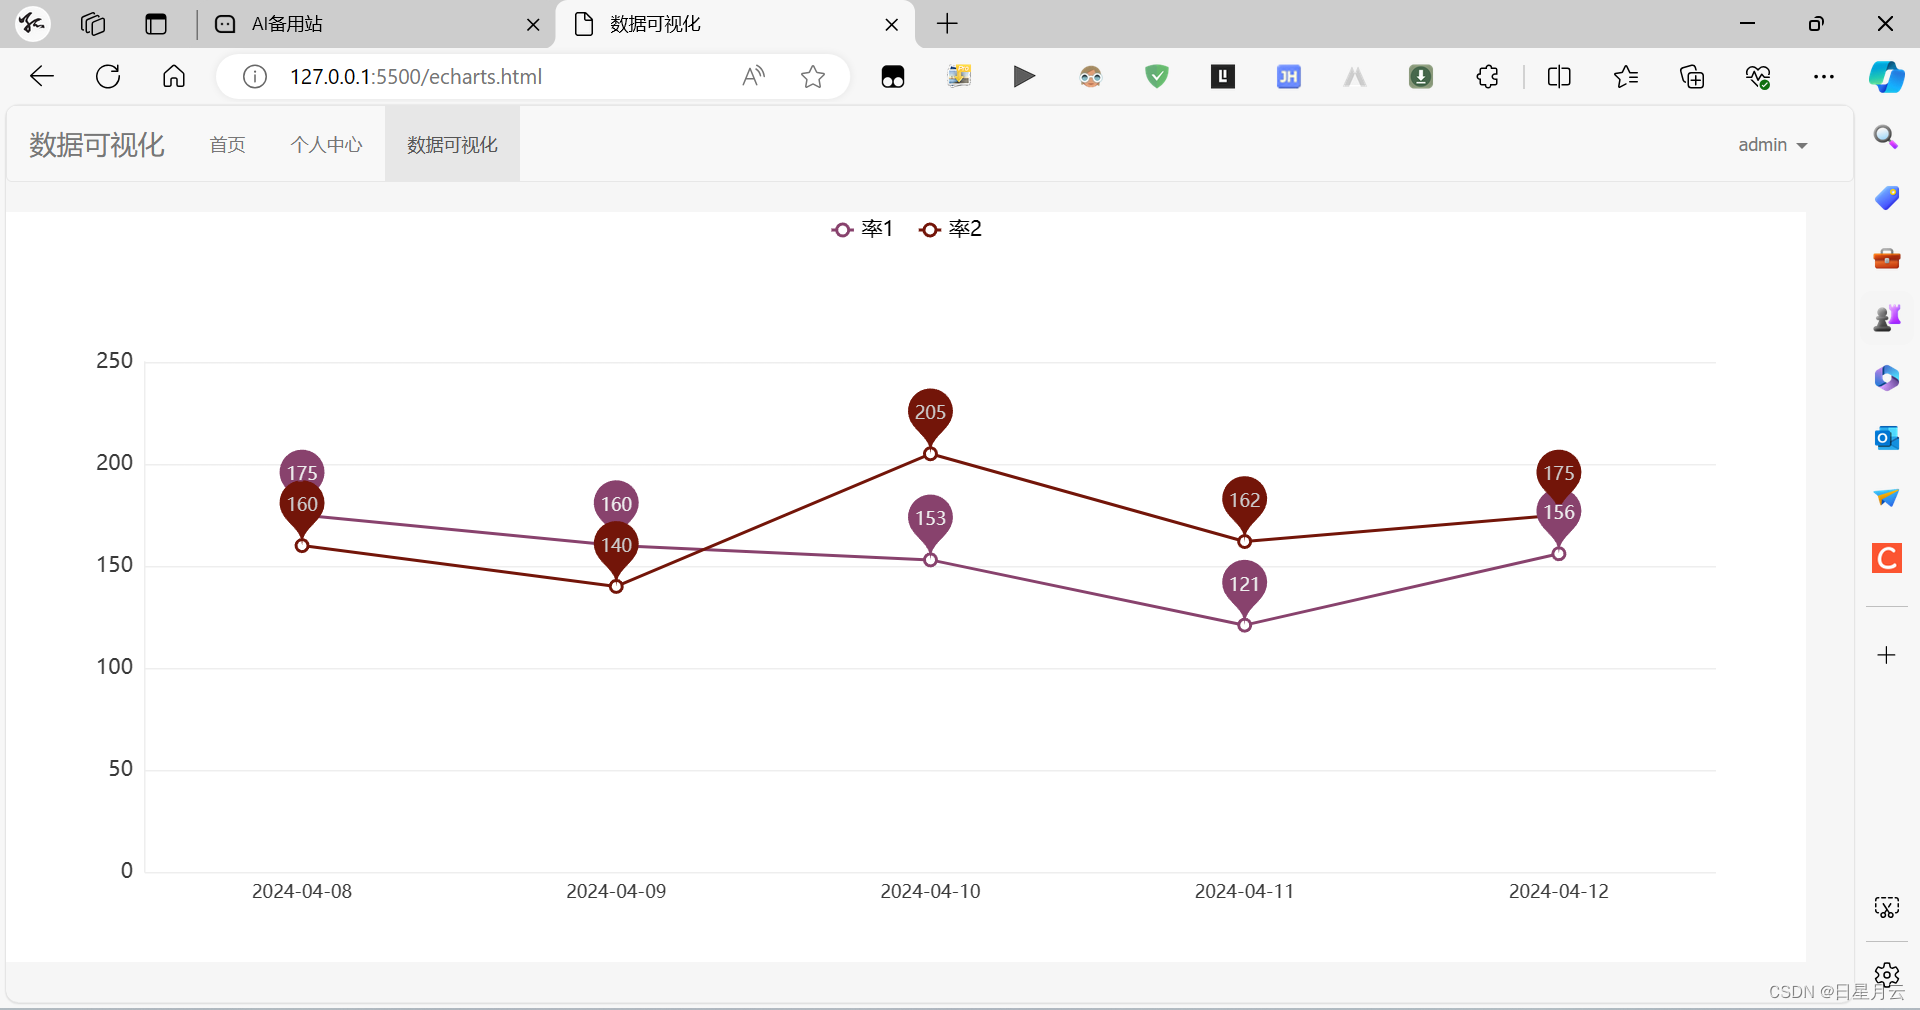Click the 162 data marker pin

tap(1244, 503)
